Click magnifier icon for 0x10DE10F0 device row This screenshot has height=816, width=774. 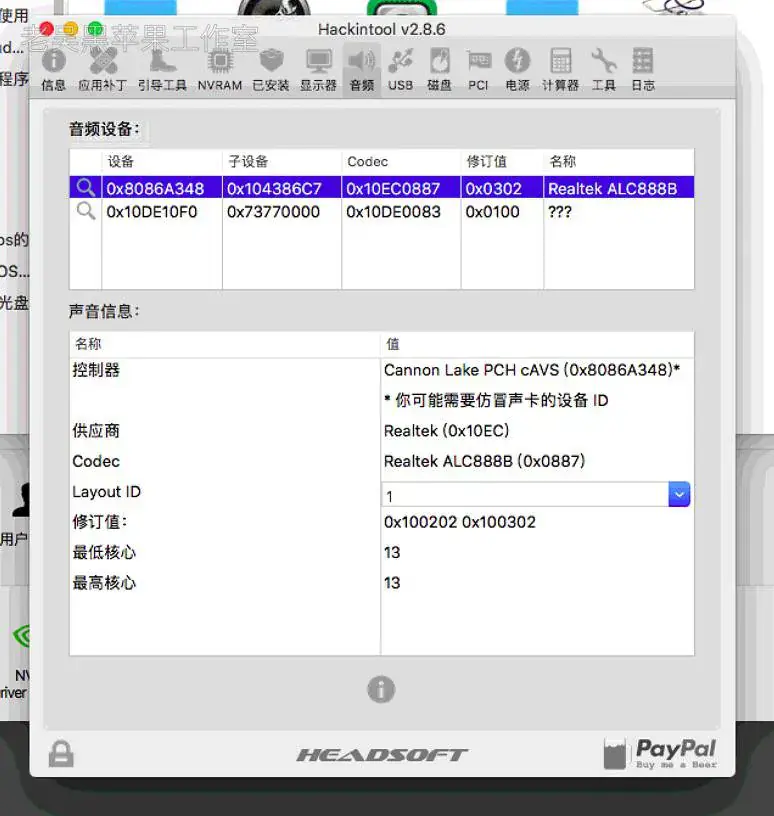85,211
